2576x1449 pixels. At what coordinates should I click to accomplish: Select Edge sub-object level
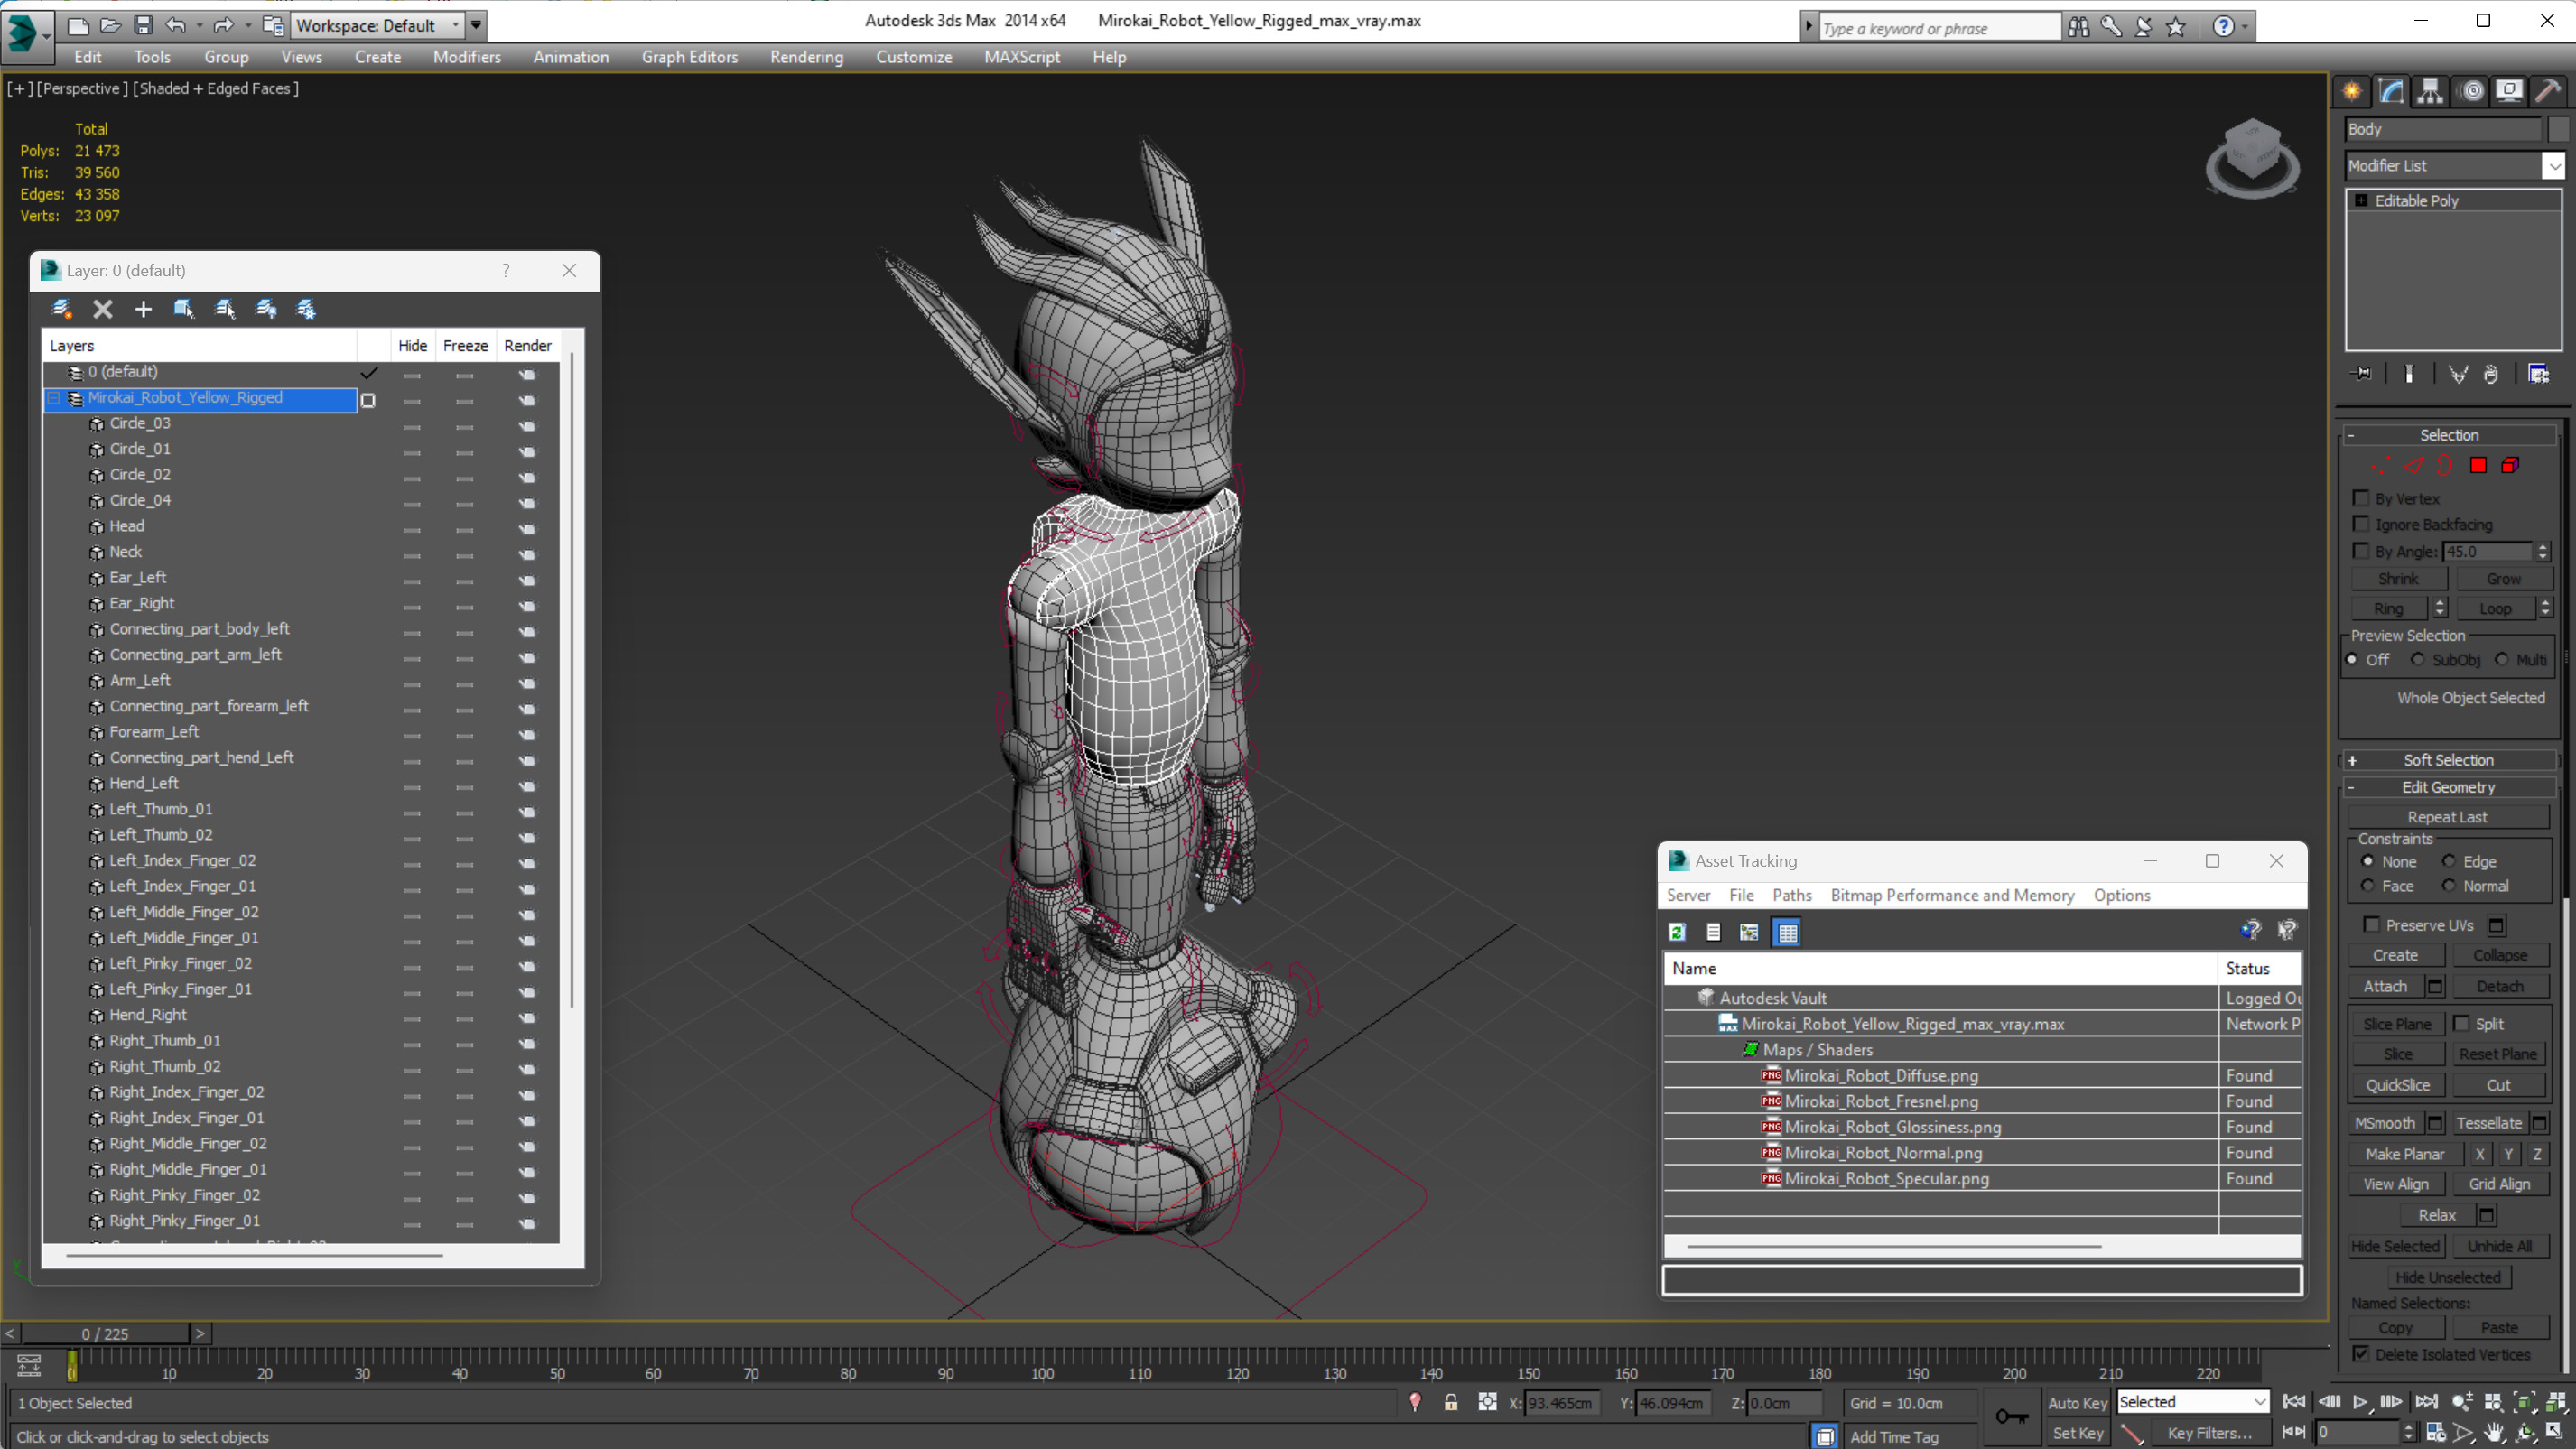tap(2414, 465)
